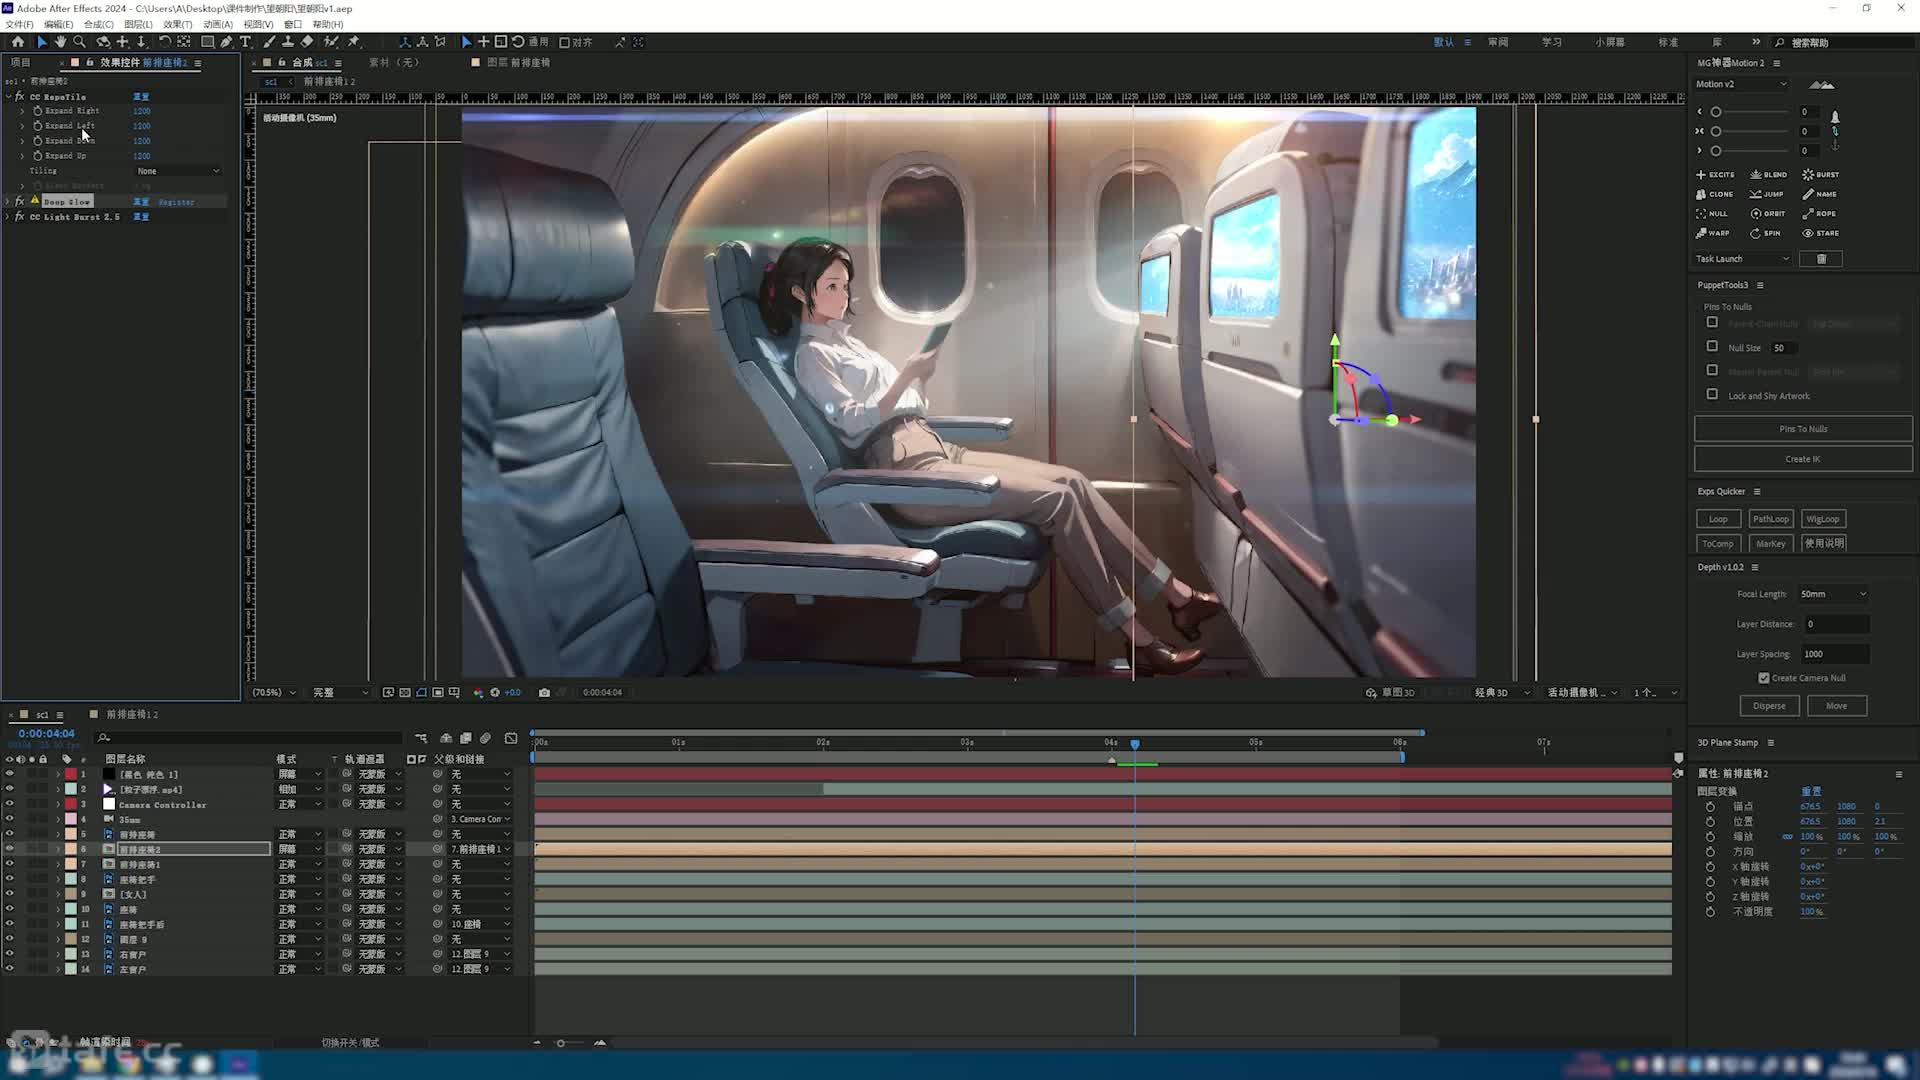Click the Motion 2 EXCITE tool
The image size is (1920, 1080).
coord(1715,174)
